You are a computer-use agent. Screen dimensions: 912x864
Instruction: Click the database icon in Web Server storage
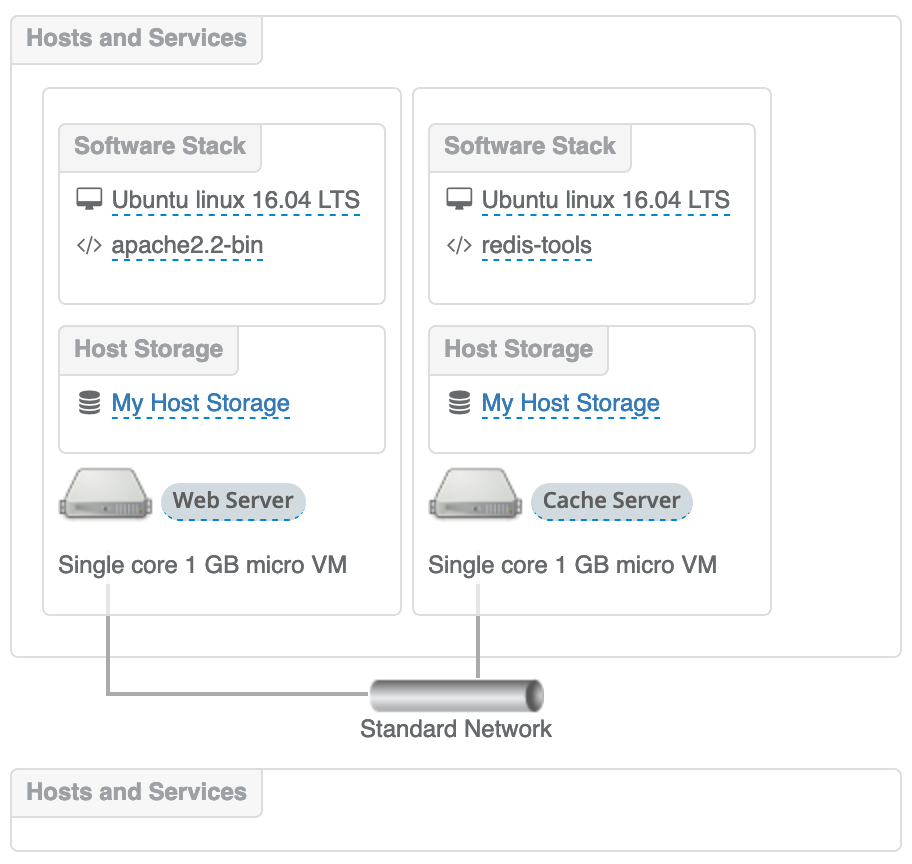[x=89, y=403]
